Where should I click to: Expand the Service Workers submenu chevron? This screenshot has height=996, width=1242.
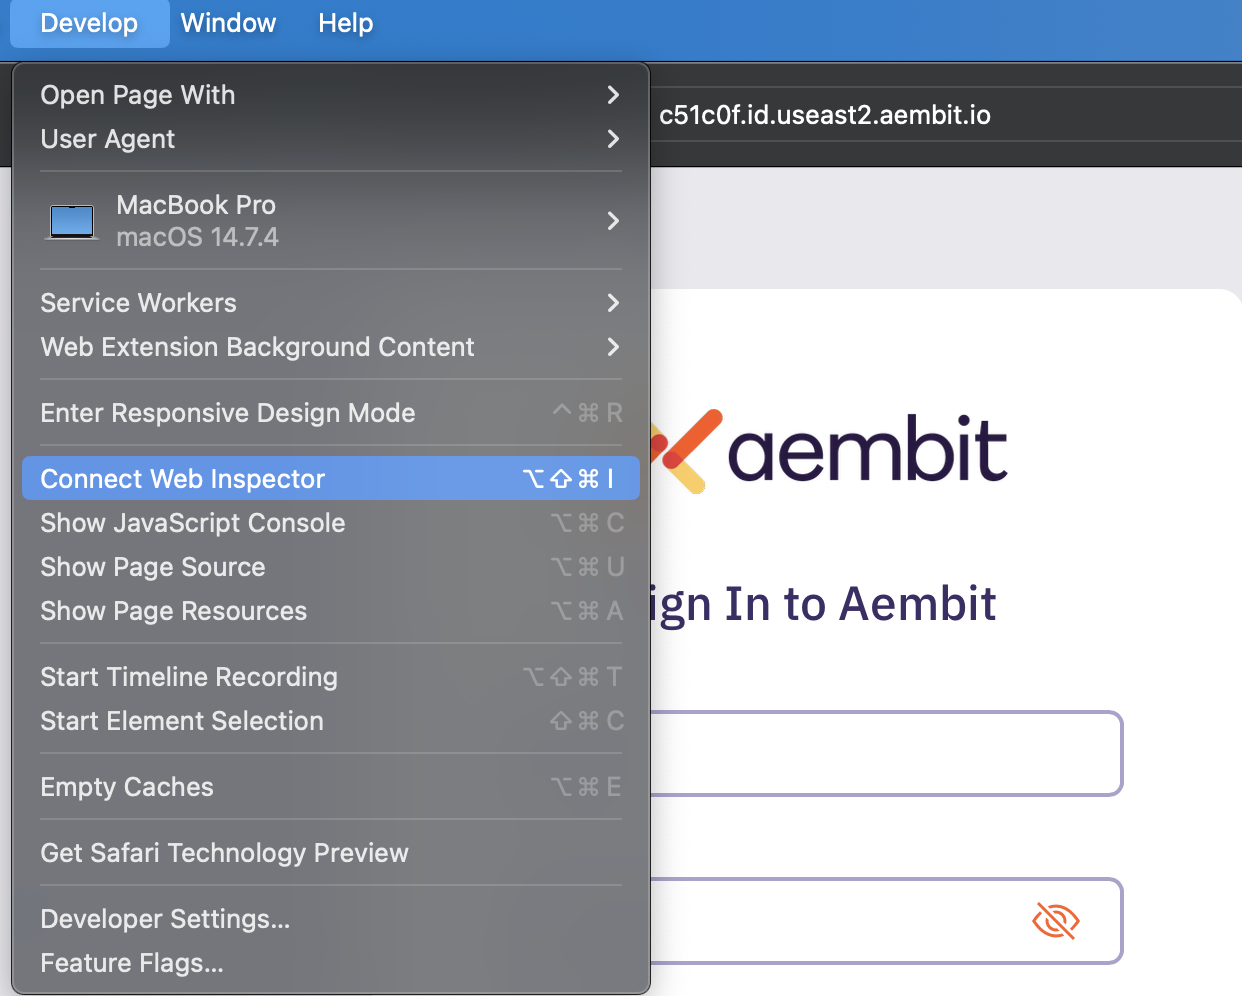coord(613,303)
